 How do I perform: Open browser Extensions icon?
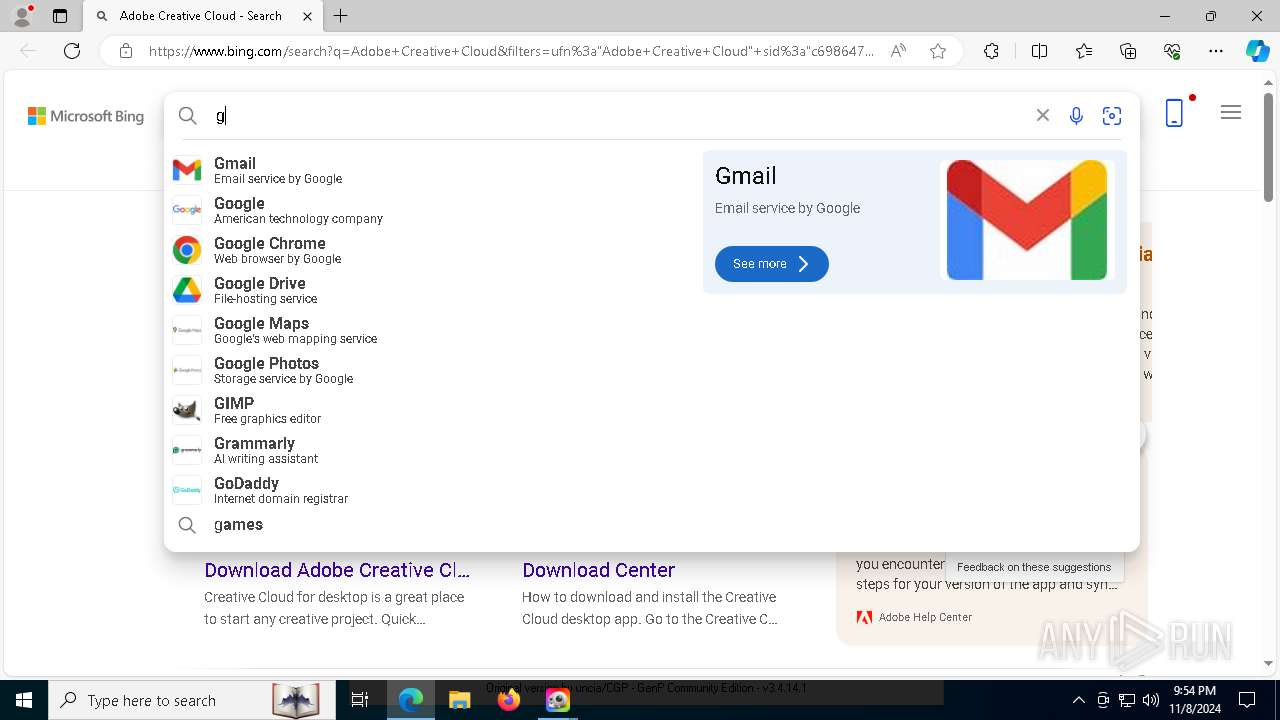pyautogui.click(x=991, y=51)
